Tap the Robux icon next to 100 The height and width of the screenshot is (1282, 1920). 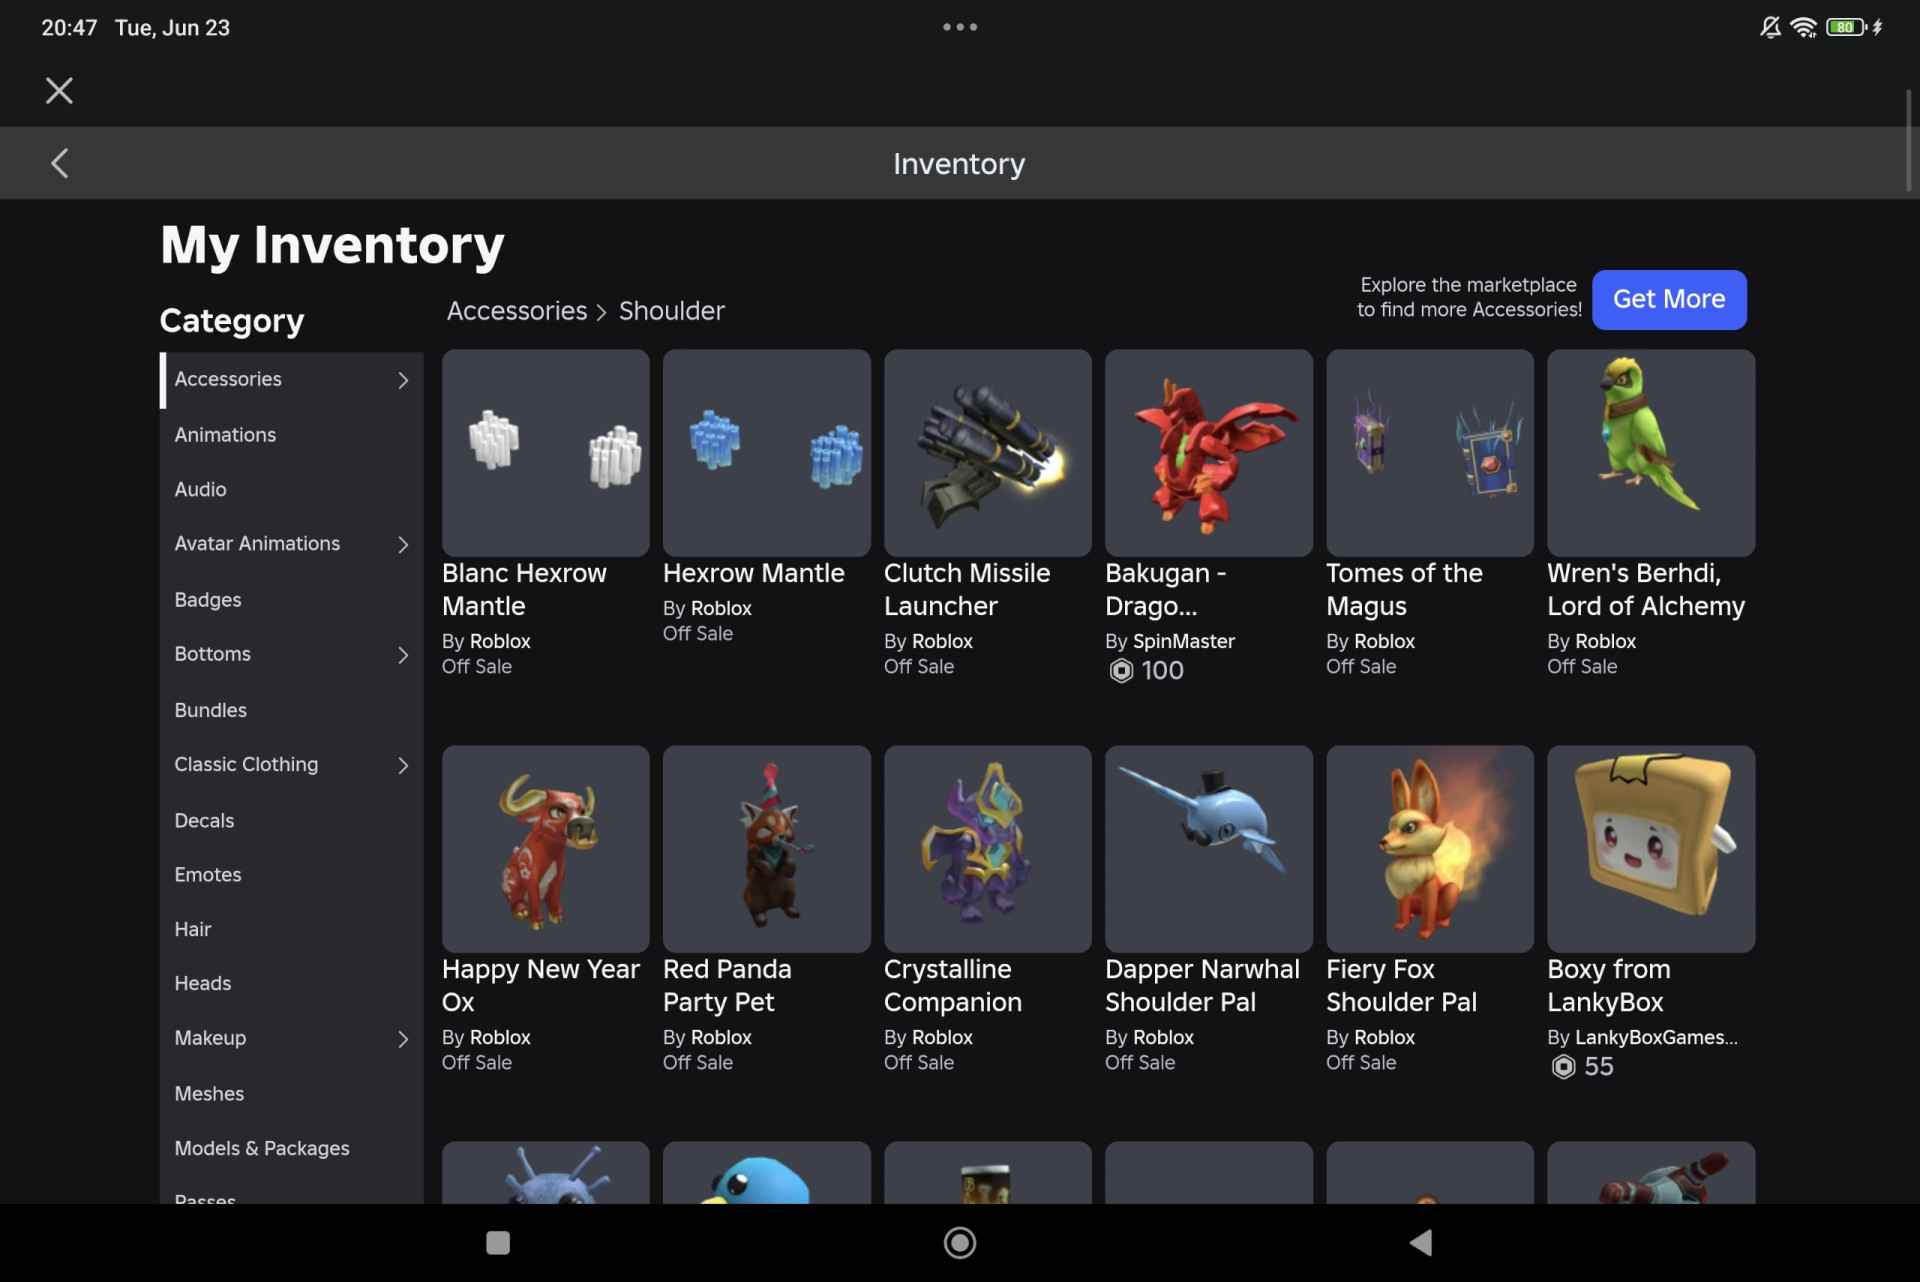1121,671
